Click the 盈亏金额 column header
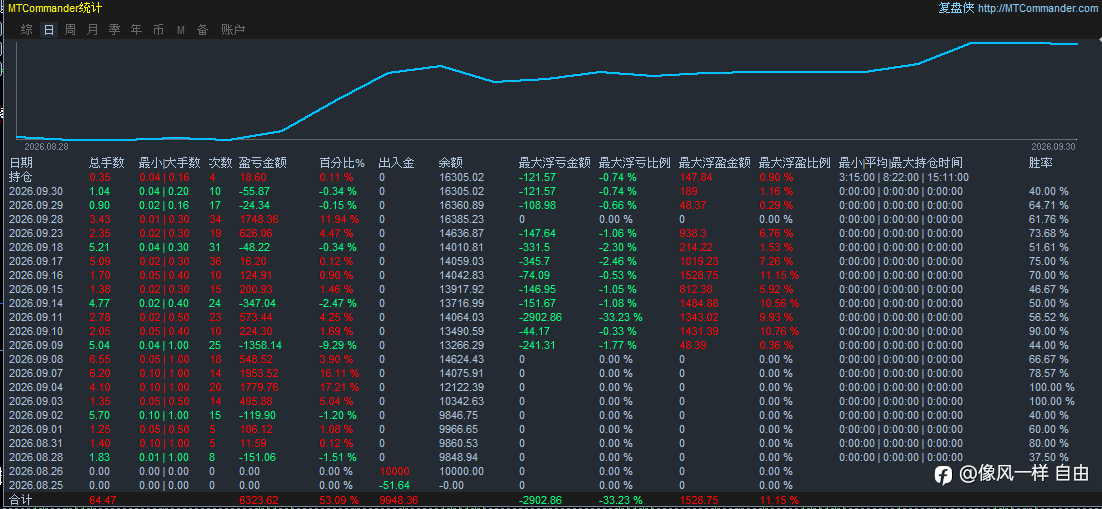1102x509 pixels. (262, 162)
